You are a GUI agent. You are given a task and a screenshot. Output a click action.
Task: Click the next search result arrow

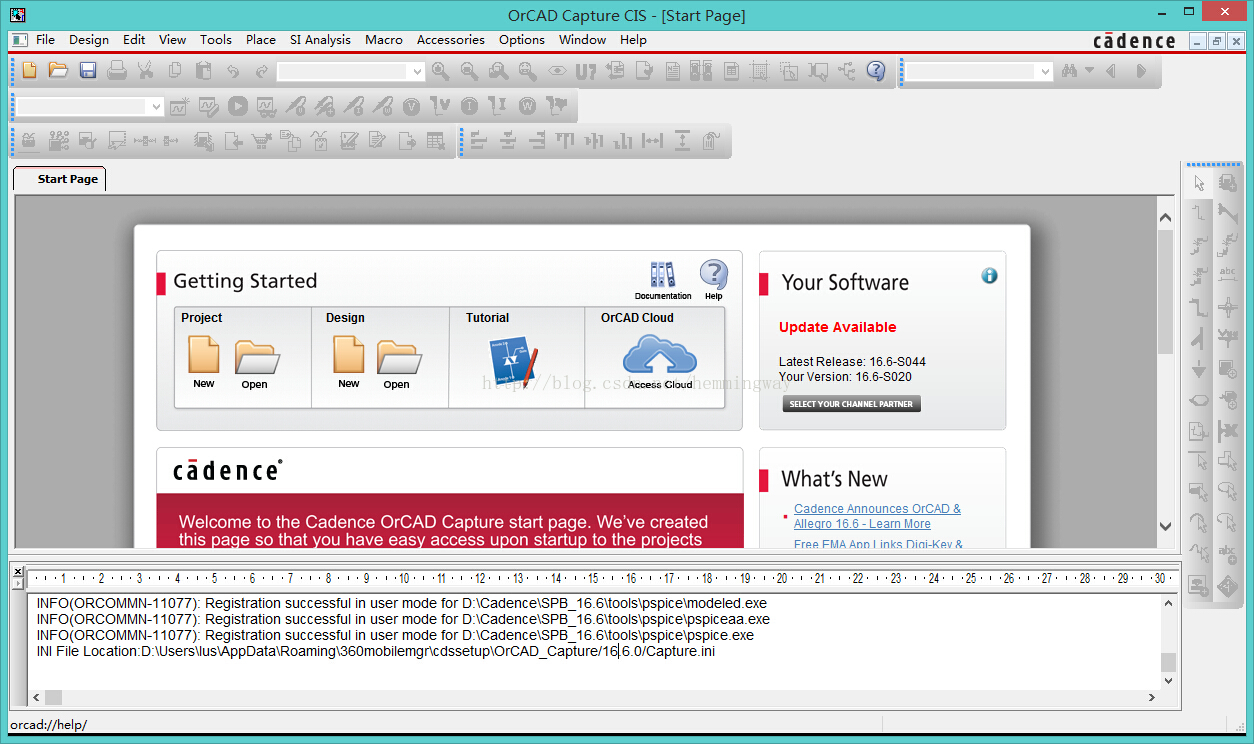pyautogui.click(x=1139, y=71)
